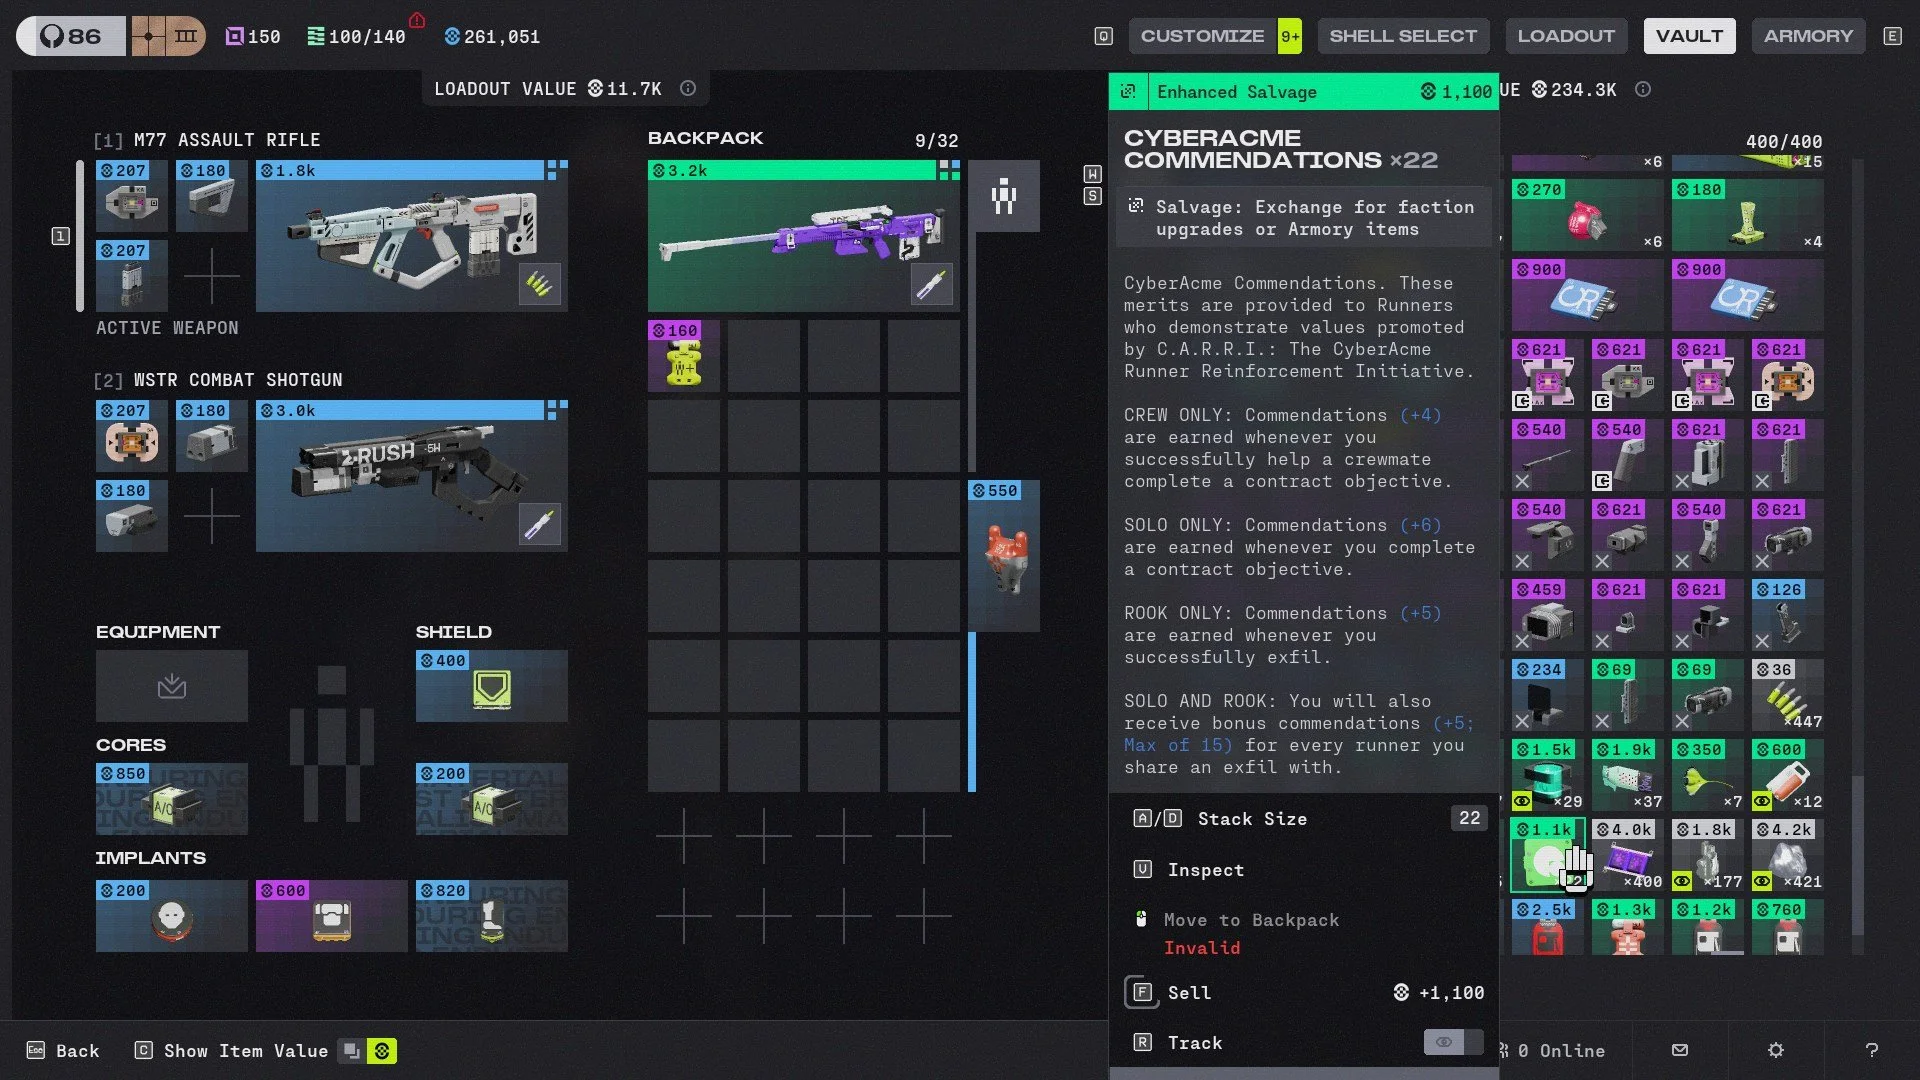This screenshot has height=1080, width=1920.
Task: Toggle the Track option for CyberAcme Commendations
Action: tap(1453, 1042)
